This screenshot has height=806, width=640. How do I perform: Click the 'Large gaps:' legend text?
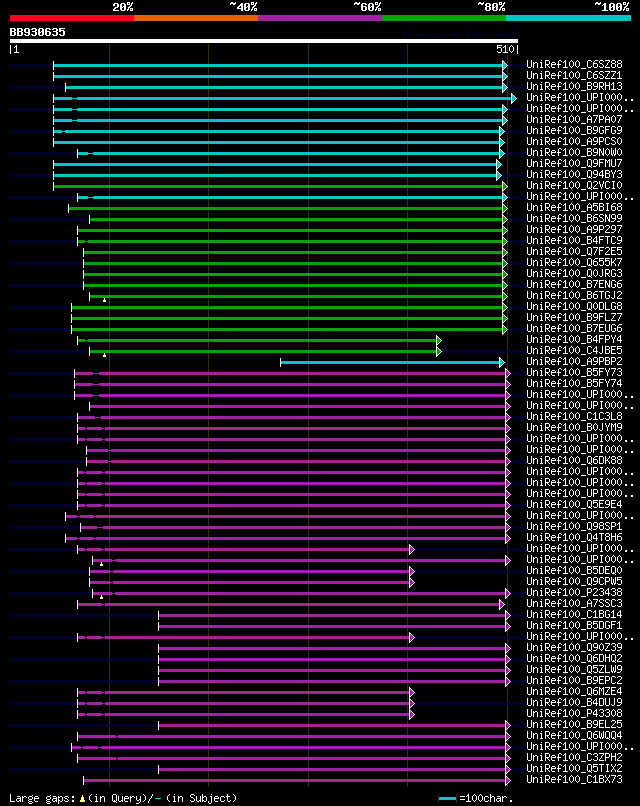[42, 798]
